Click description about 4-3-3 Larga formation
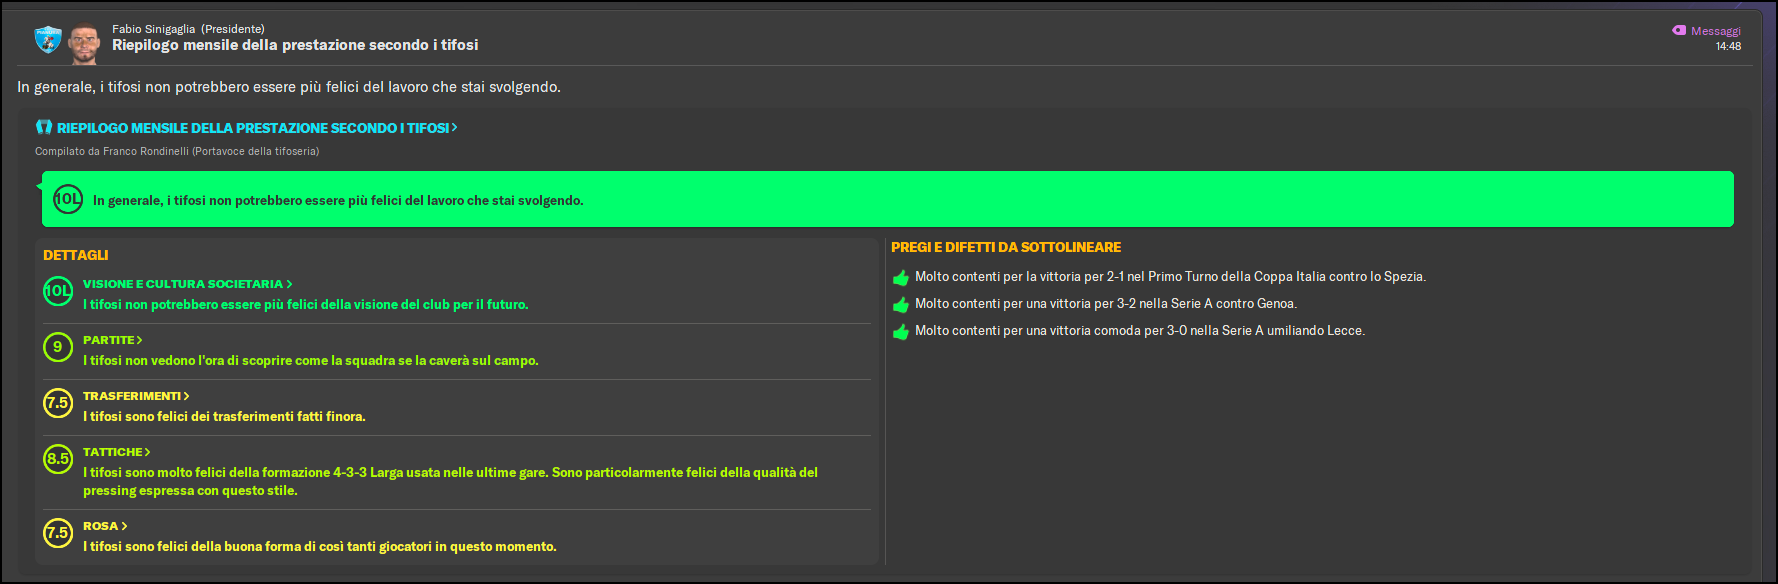Viewport: 1778px width, 584px height. click(x=450, y=481)
